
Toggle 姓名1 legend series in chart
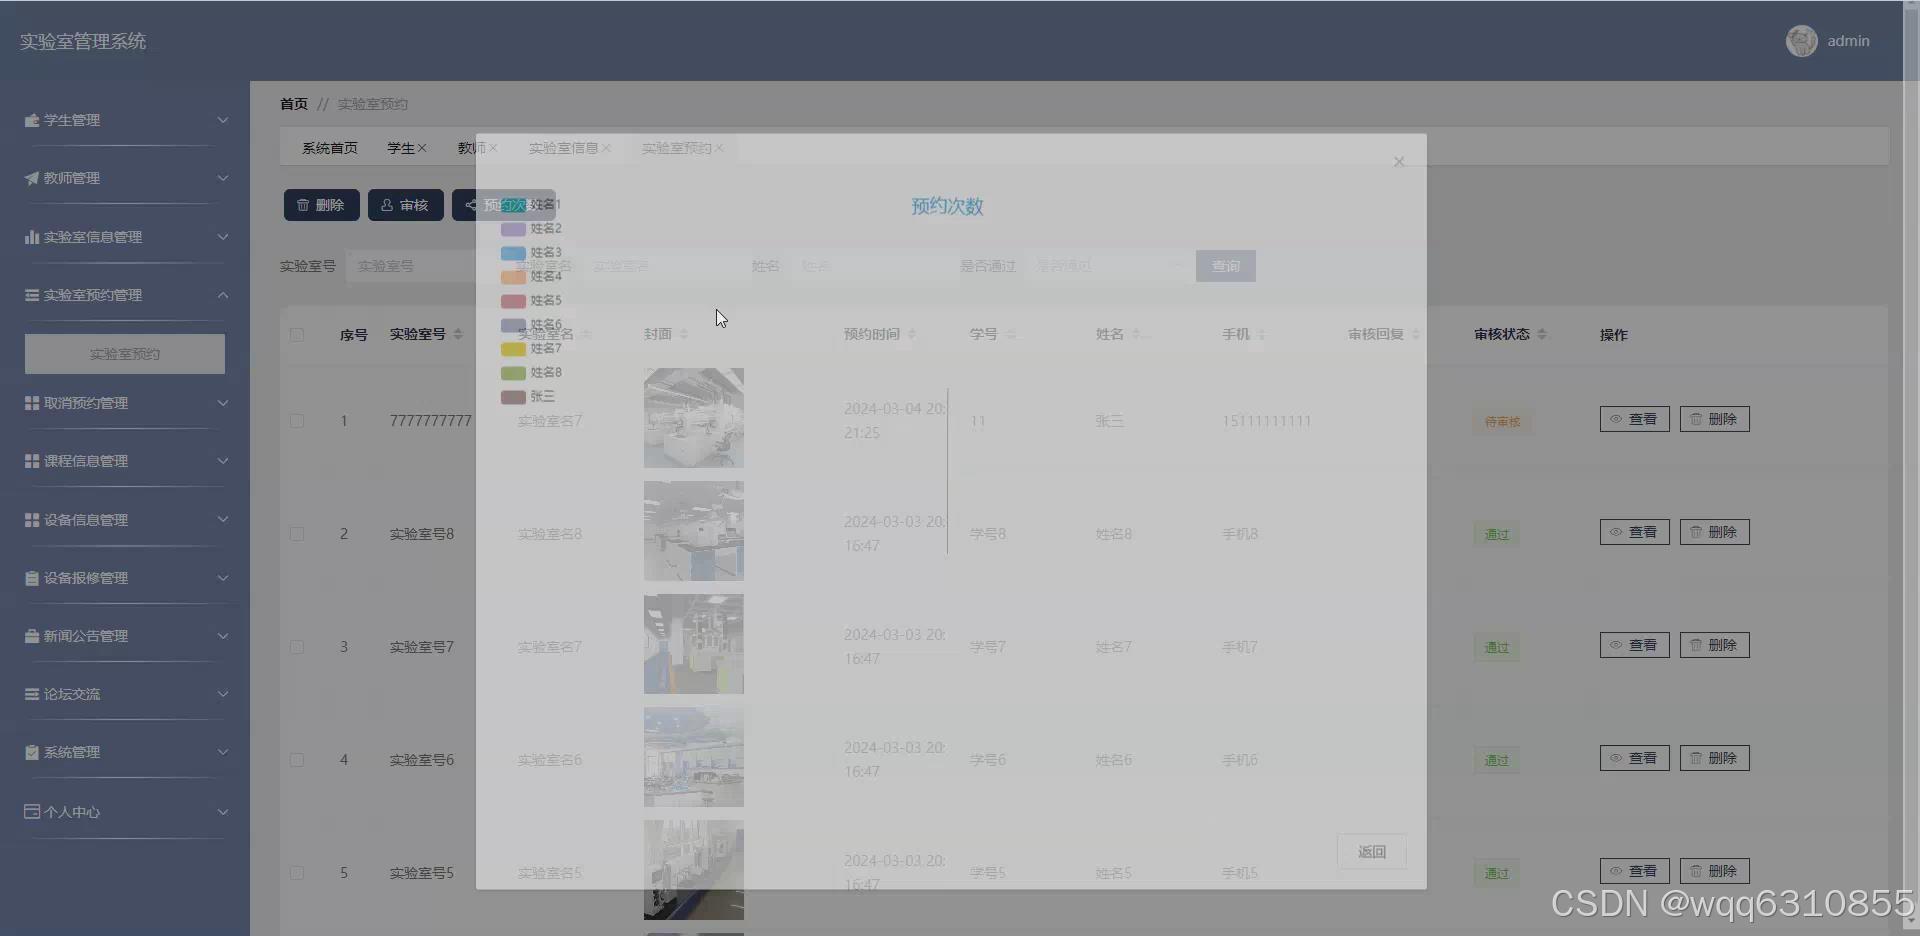coord(531,205)
